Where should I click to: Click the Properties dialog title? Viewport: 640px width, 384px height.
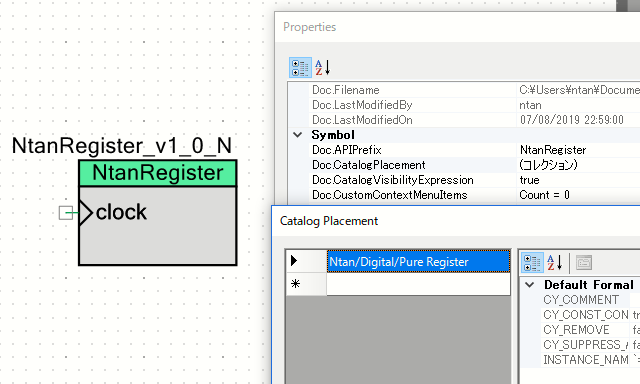(x=309, y=27)
